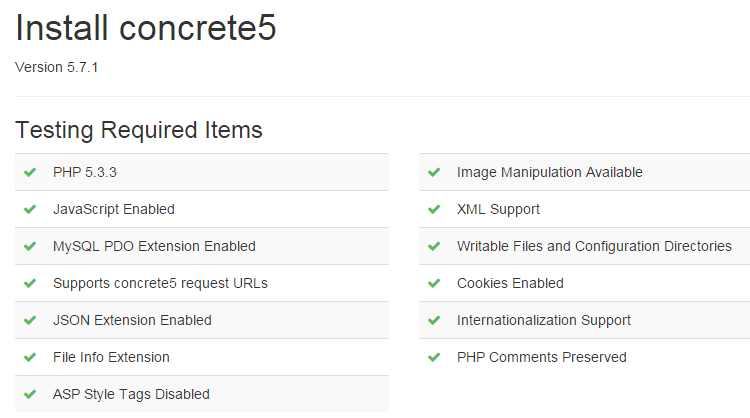Click the green checkmark beside PHP 5.3.3
The height and width of the screenshot is (418, 750).
point(30,172)
